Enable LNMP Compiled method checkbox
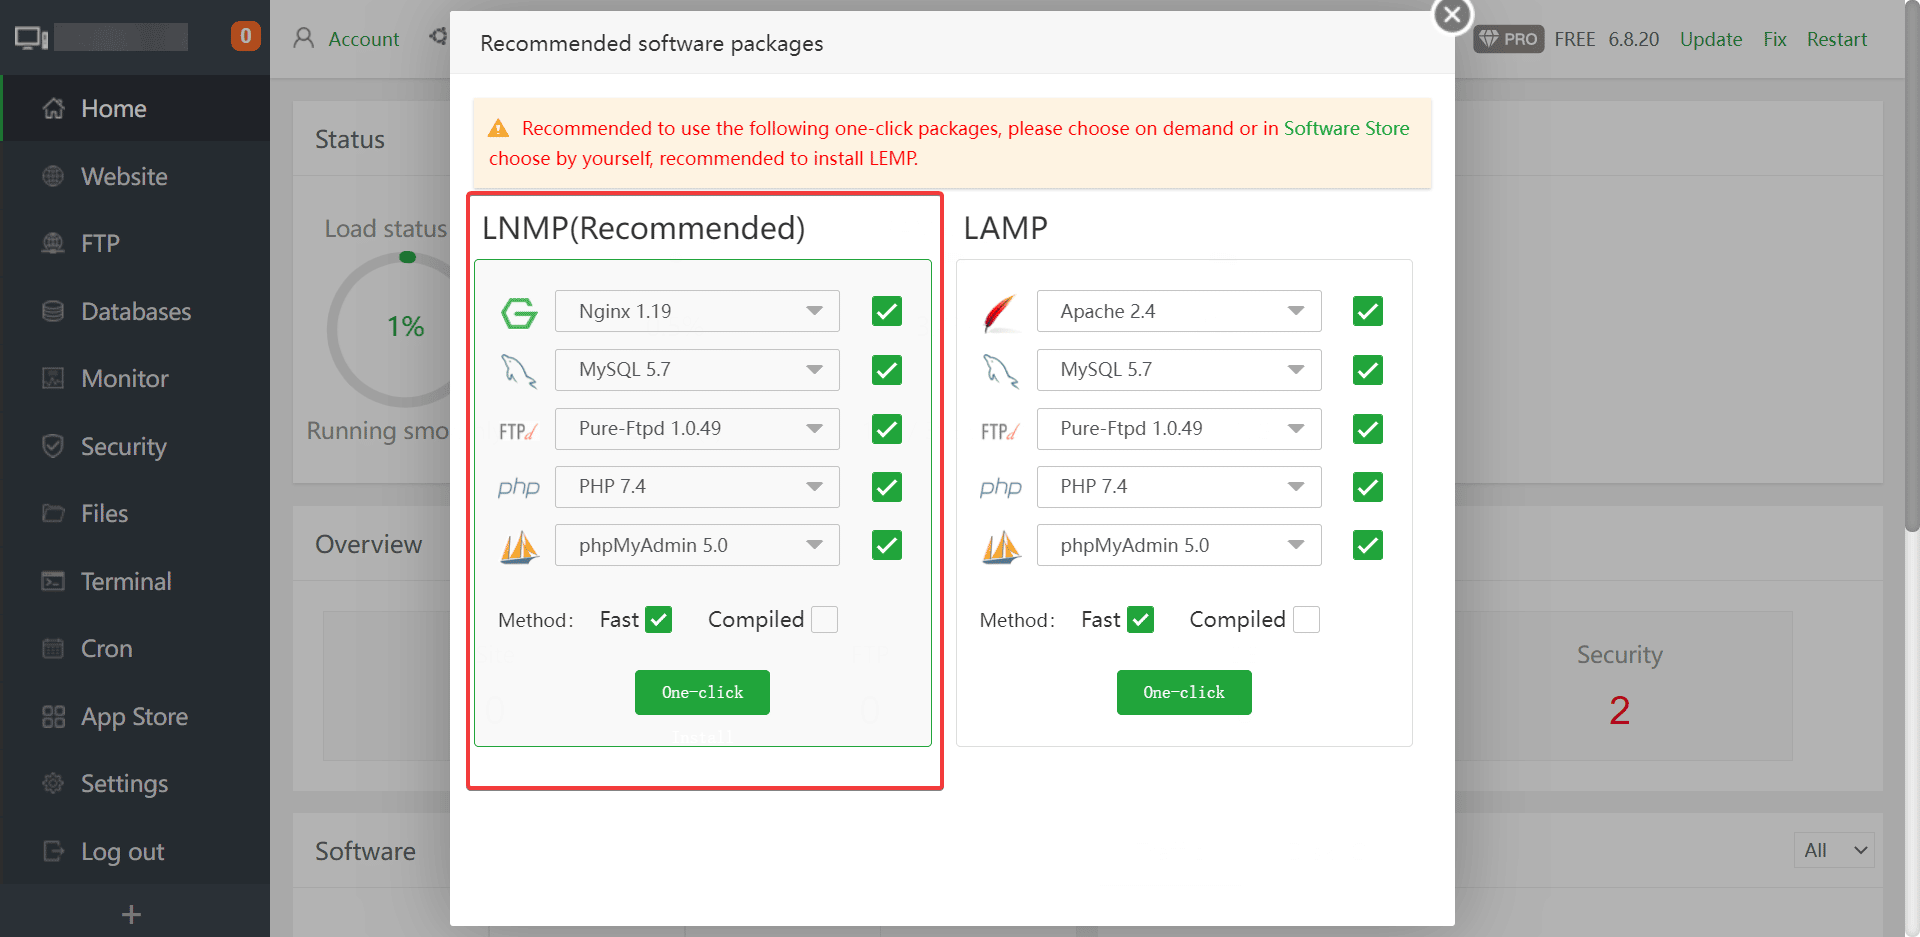This screenshot has width=1920, height=937. coord(825,620)
